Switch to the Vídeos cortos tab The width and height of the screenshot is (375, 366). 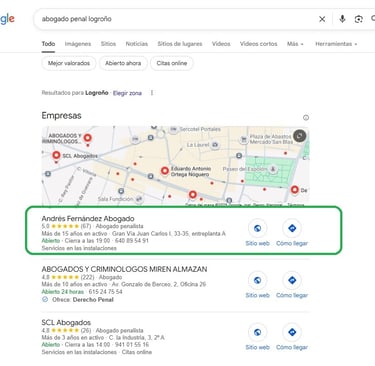pyautogui.click(x=258, y=44)
